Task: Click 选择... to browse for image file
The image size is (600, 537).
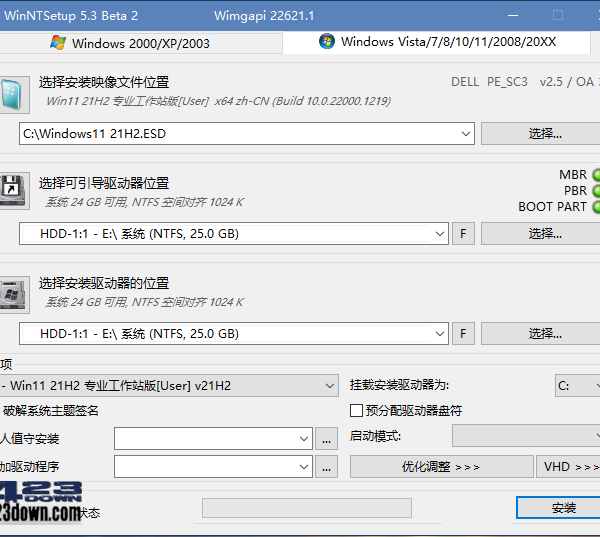Action: 544,133
